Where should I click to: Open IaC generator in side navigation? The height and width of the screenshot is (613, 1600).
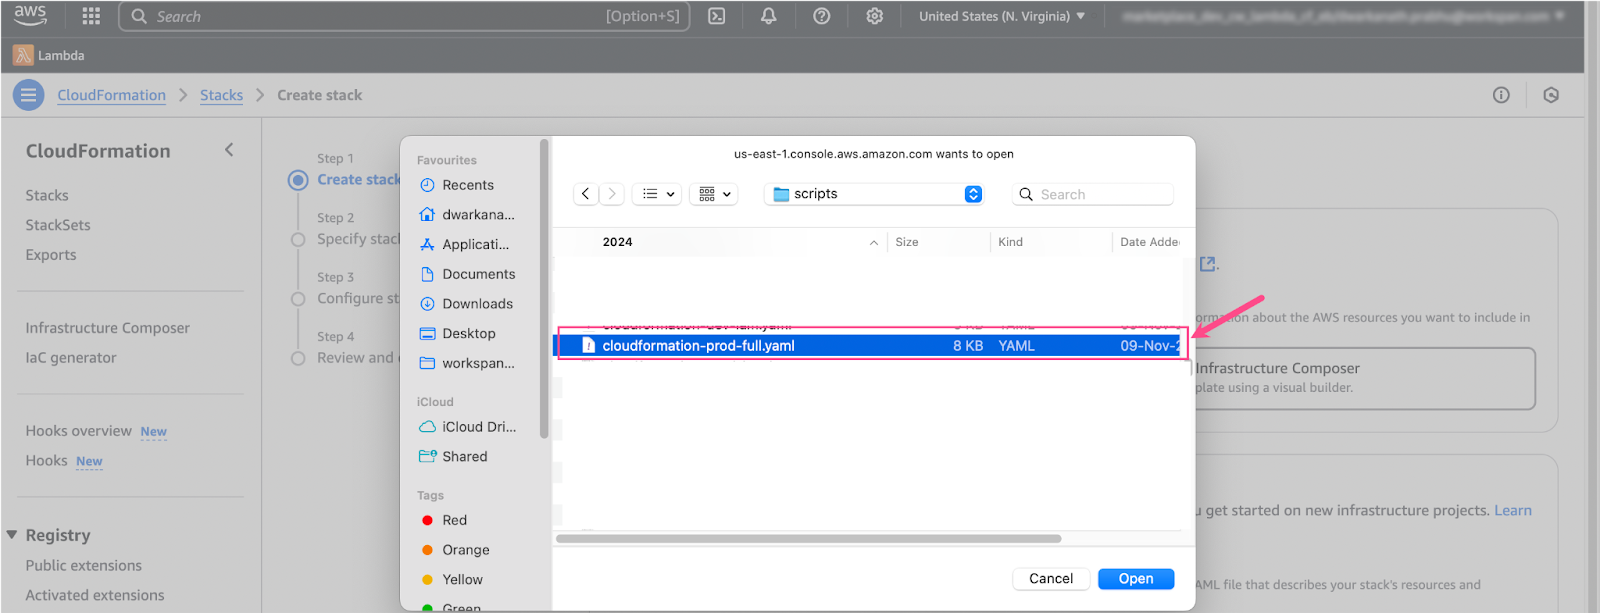pos(71,358)
